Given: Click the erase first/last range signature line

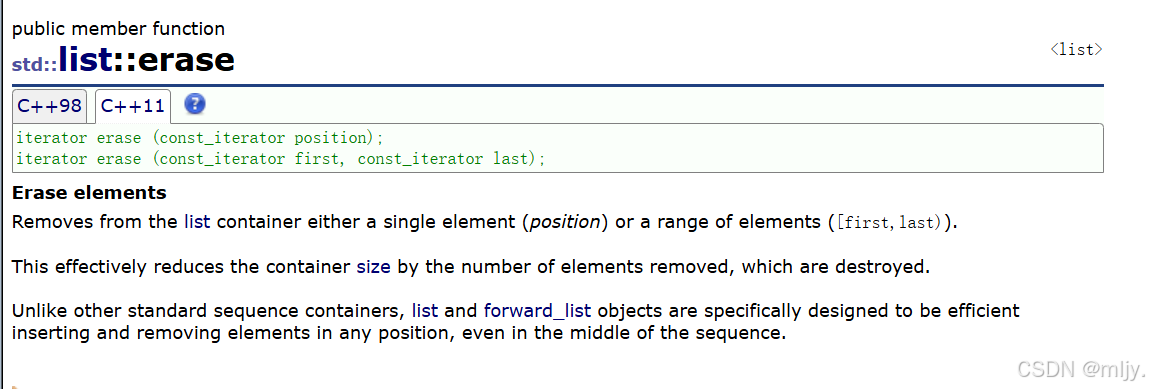Looking at the screenshot, I should point(281,159).
